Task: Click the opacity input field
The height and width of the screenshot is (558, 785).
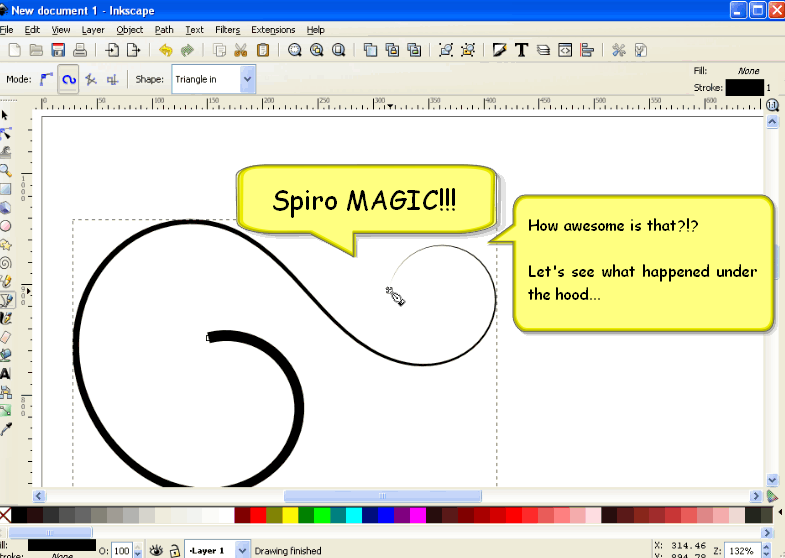Action: (122, 550)
